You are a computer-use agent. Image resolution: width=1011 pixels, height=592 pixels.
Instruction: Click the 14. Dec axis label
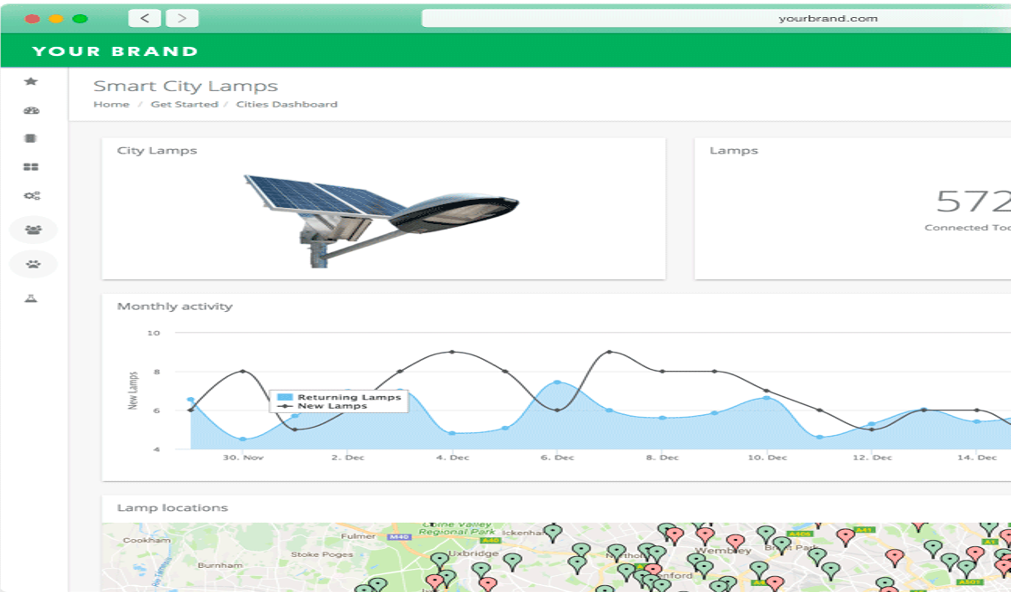977,457
